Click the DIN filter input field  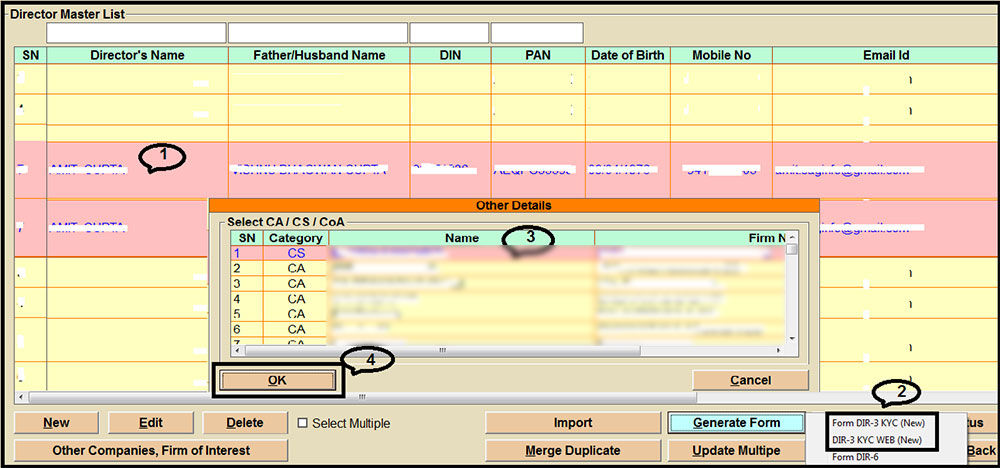coord(449,33)
